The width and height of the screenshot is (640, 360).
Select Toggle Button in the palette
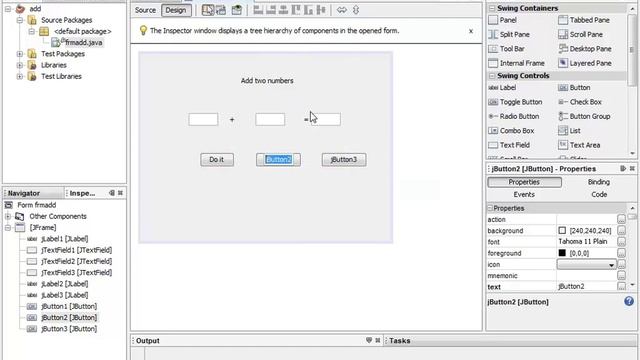tap(516, 102)
